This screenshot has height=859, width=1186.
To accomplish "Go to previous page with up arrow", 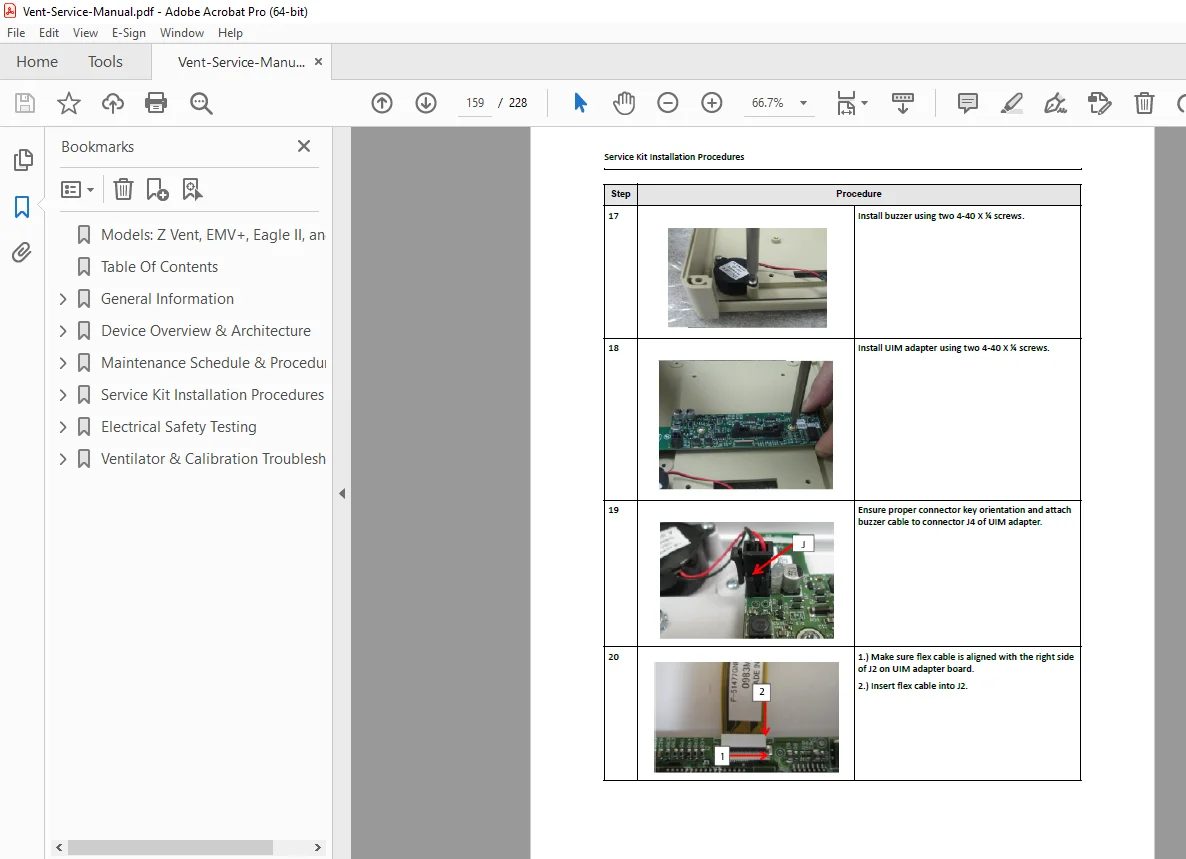I will click(x=382, y=103).
